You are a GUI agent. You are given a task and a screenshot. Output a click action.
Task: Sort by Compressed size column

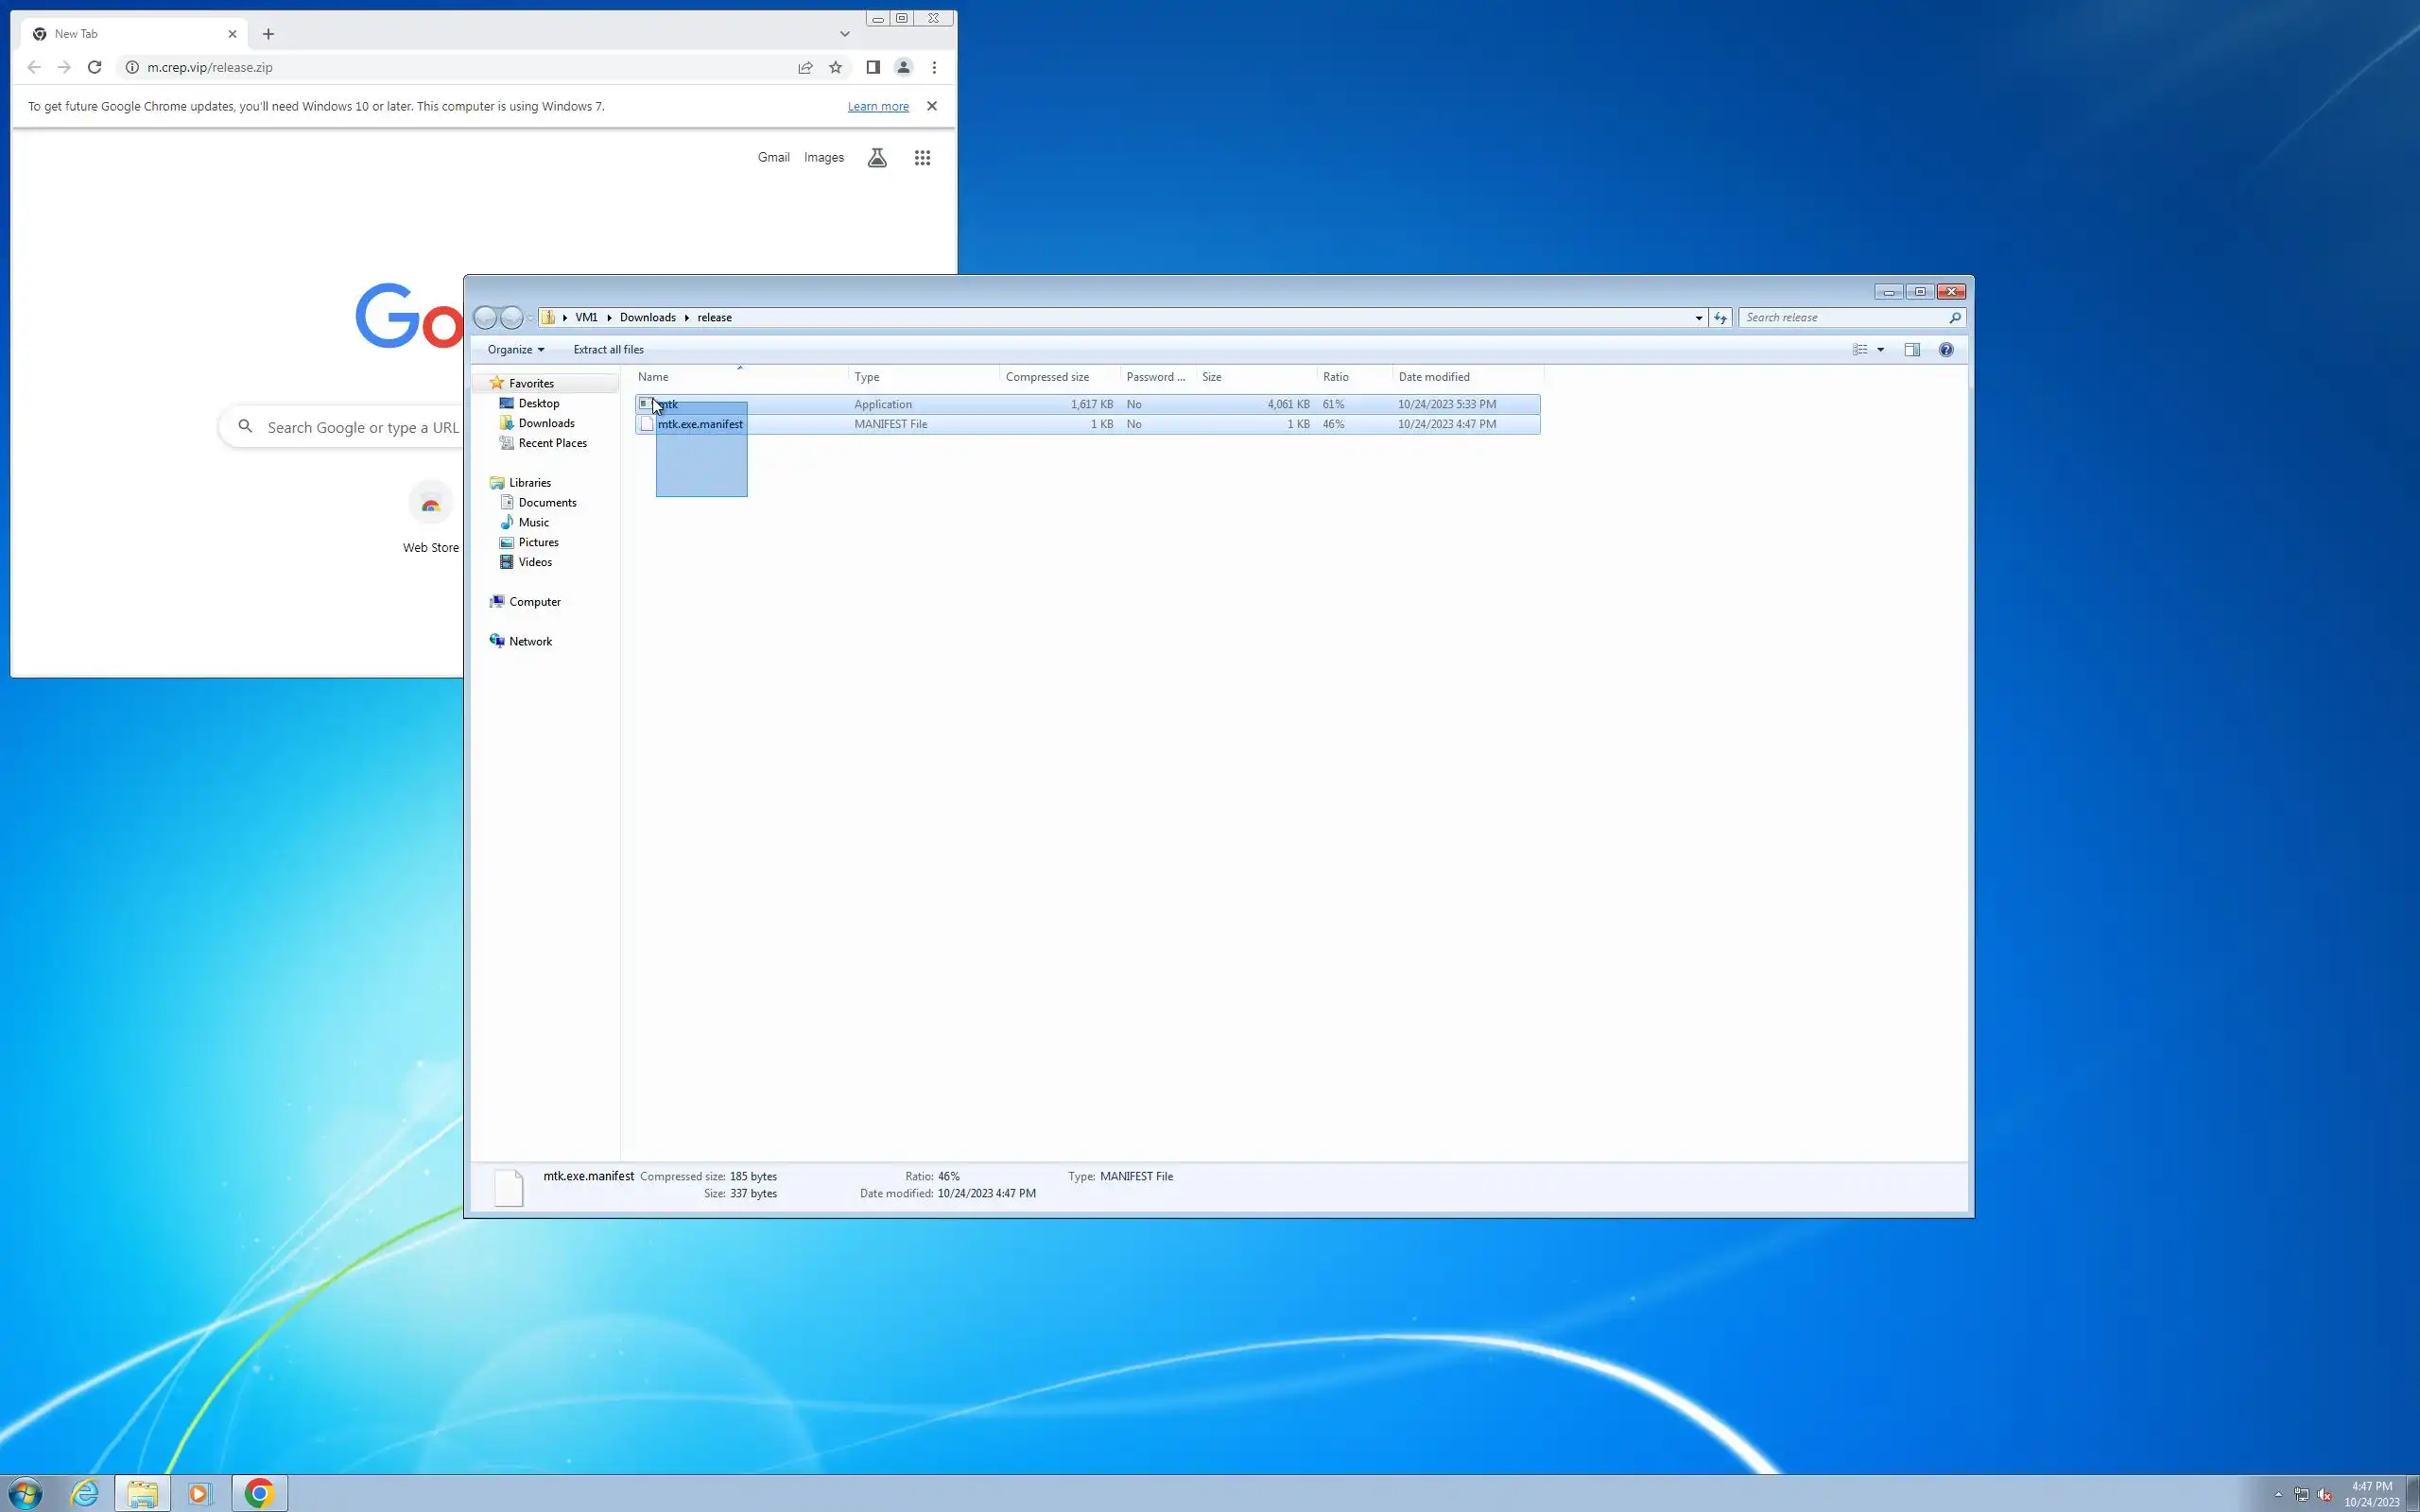tap(1047, 377)
